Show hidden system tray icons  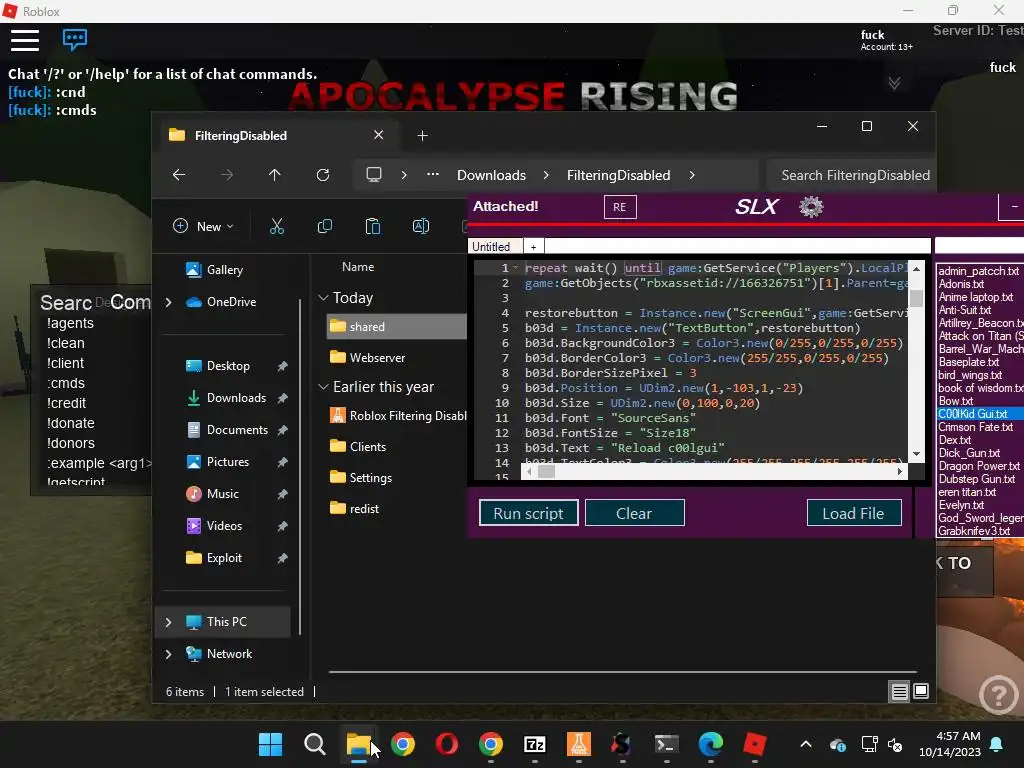806,744
